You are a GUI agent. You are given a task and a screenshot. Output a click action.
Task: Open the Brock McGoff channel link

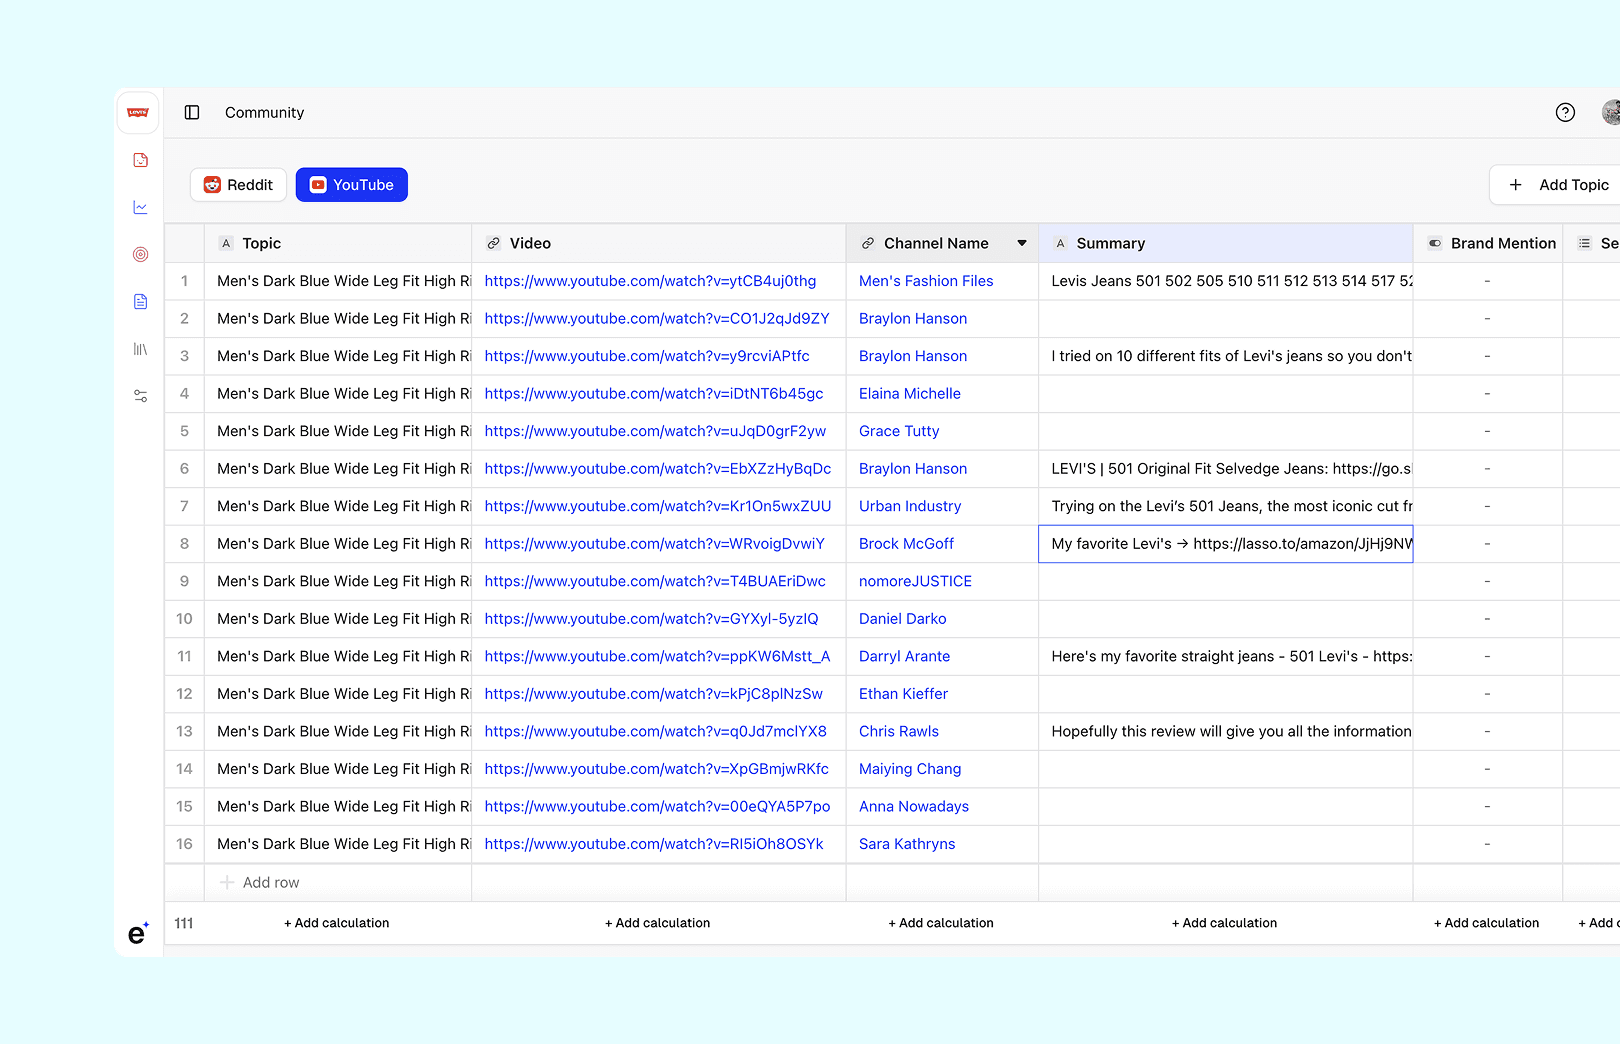pyautogui.click(x=906, y=544)
